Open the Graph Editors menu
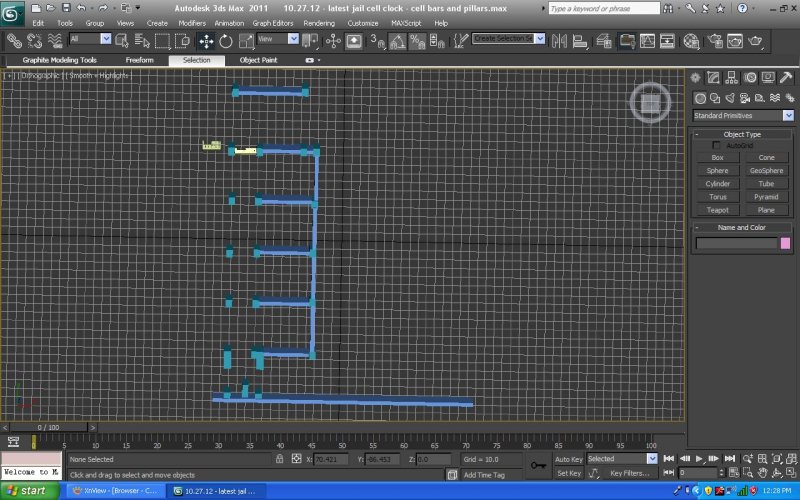Screen dimensions: 800x500 point(273,23)
